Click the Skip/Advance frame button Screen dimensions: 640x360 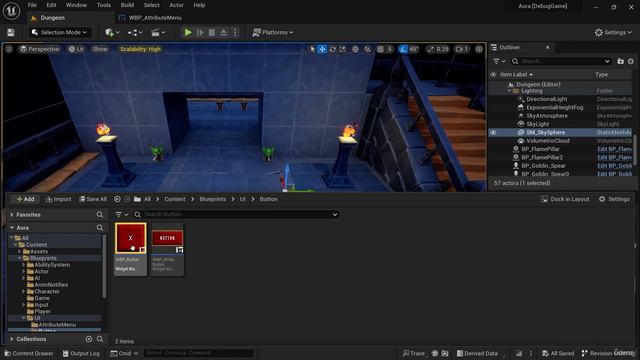pos(200,32)
